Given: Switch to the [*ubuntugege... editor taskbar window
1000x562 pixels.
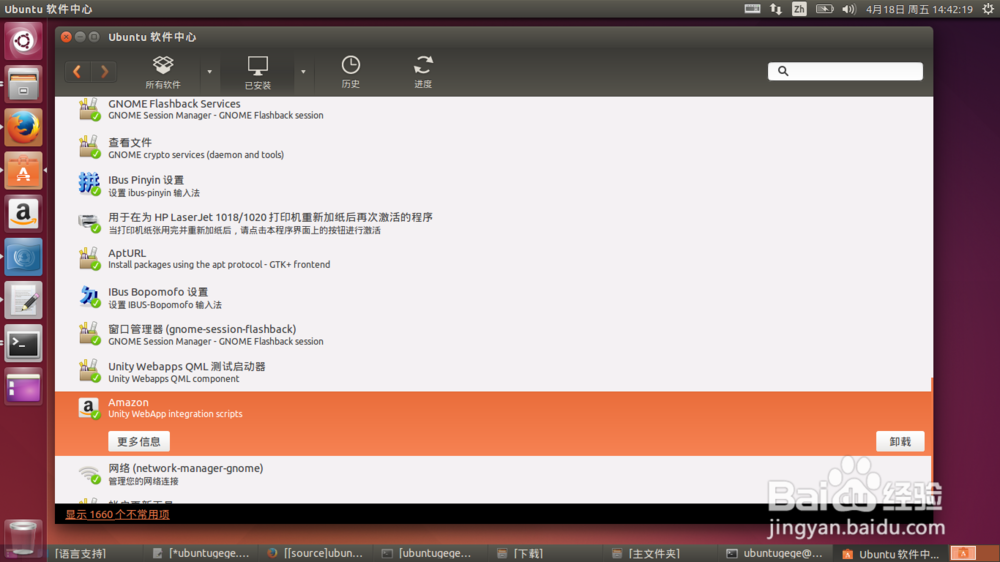Looking at the screenshot, I should (201, 554).
